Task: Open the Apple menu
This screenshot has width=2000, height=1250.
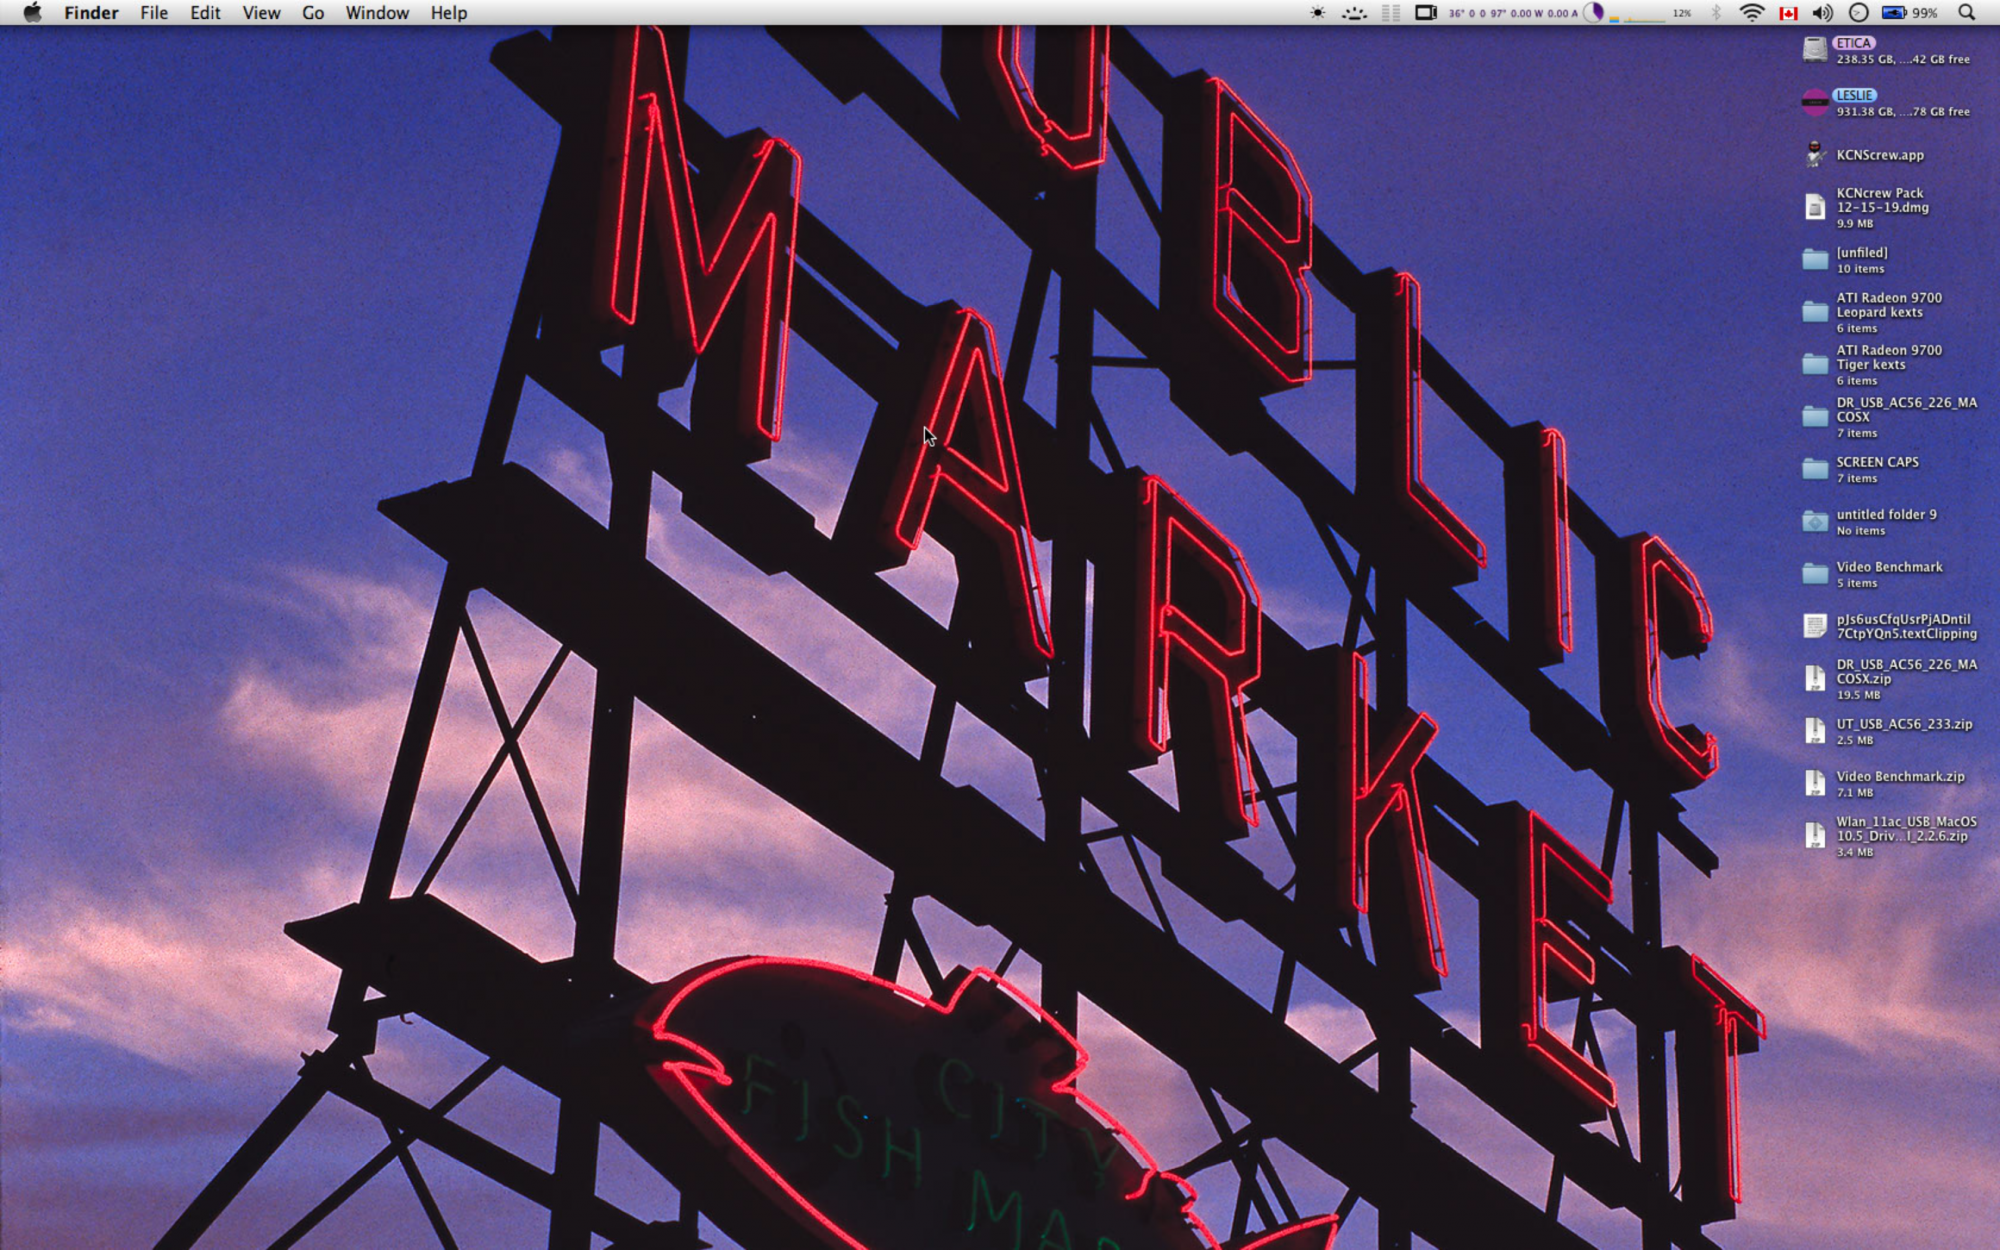Action: [x=32, y=13]
